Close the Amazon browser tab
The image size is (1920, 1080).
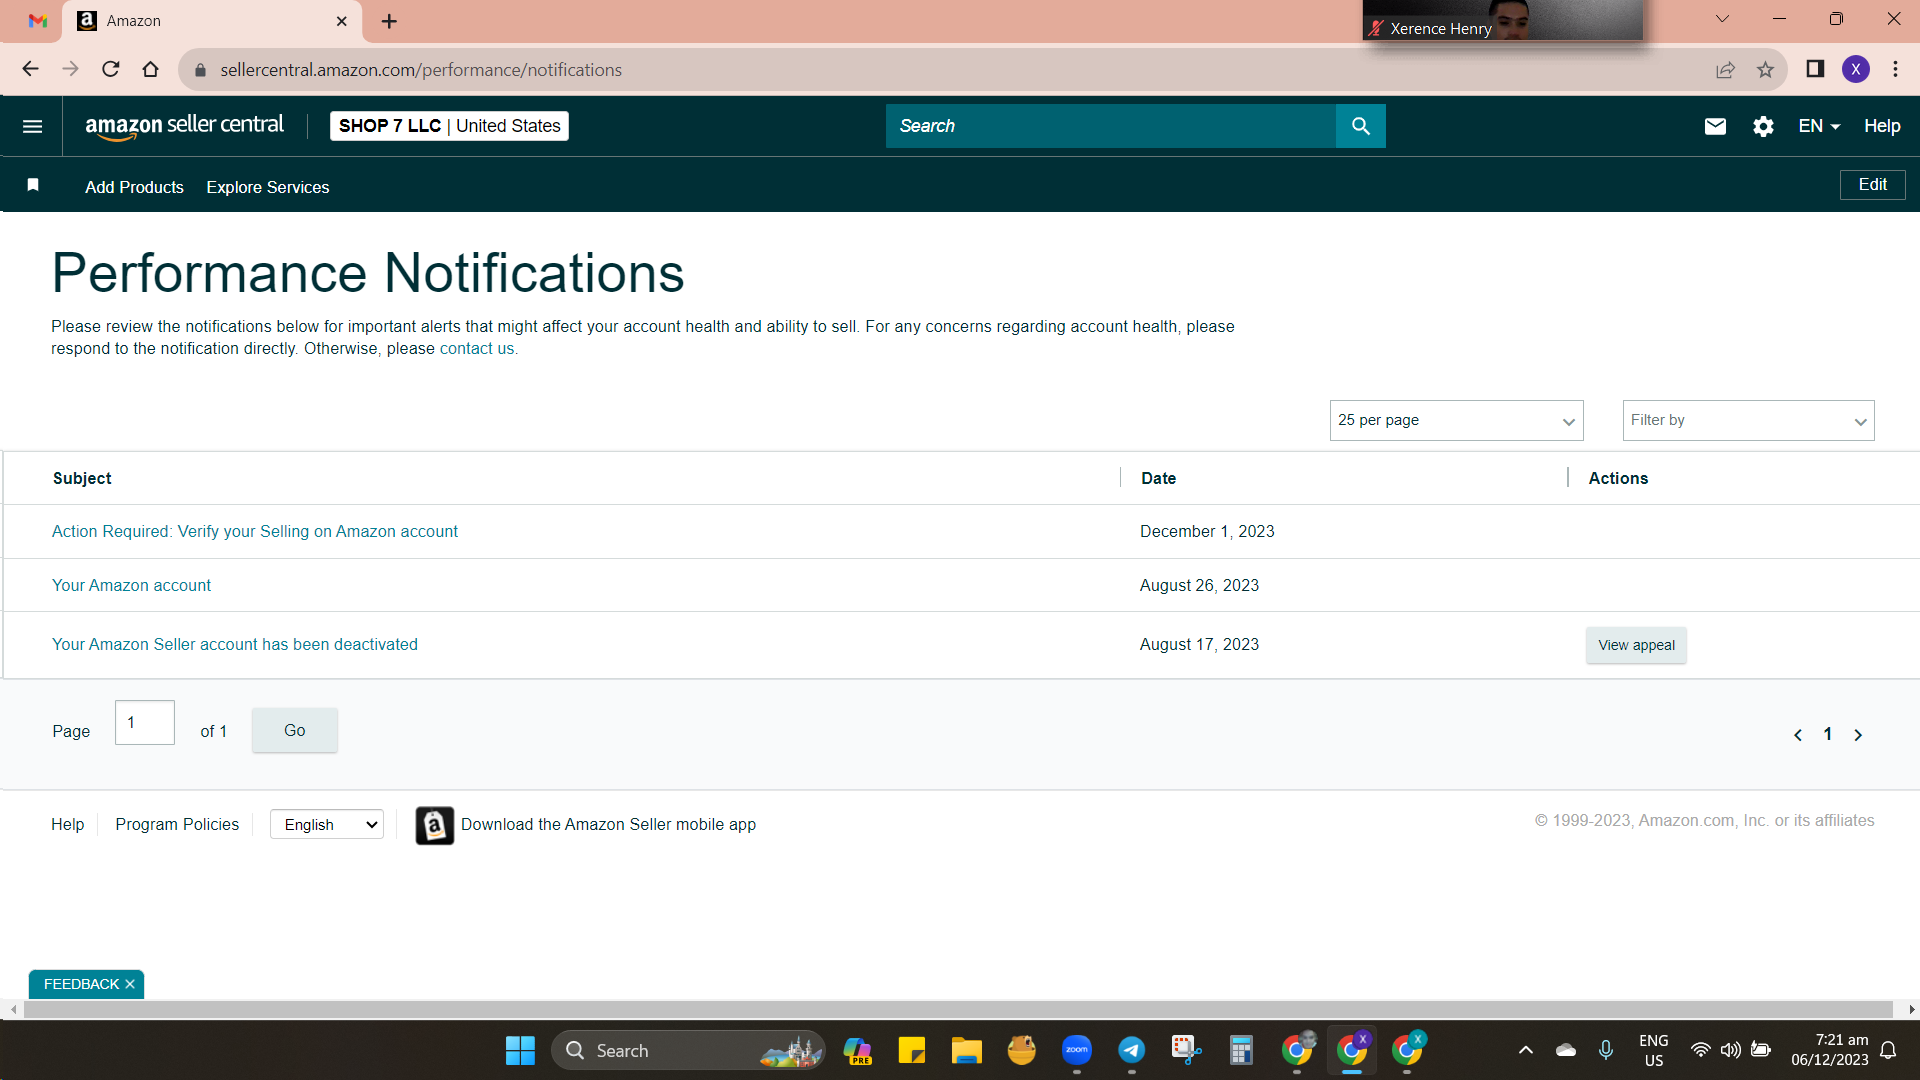pos(341,21)
